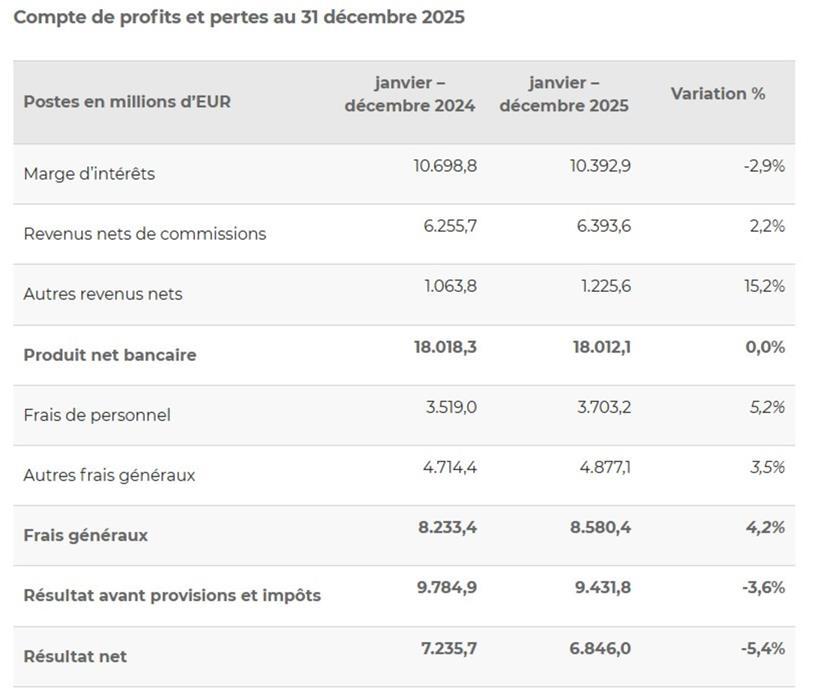
Task: Select the 'Postes en millions d'EUR' header
Action: (x=127, y=102)
